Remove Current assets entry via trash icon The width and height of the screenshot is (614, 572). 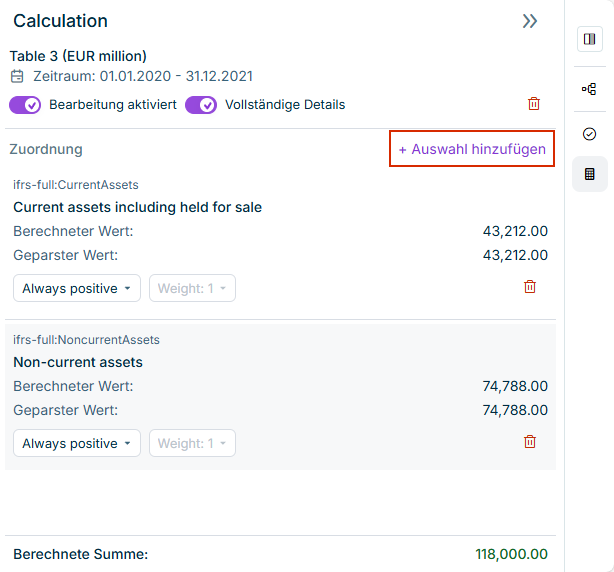click(530, 287)
